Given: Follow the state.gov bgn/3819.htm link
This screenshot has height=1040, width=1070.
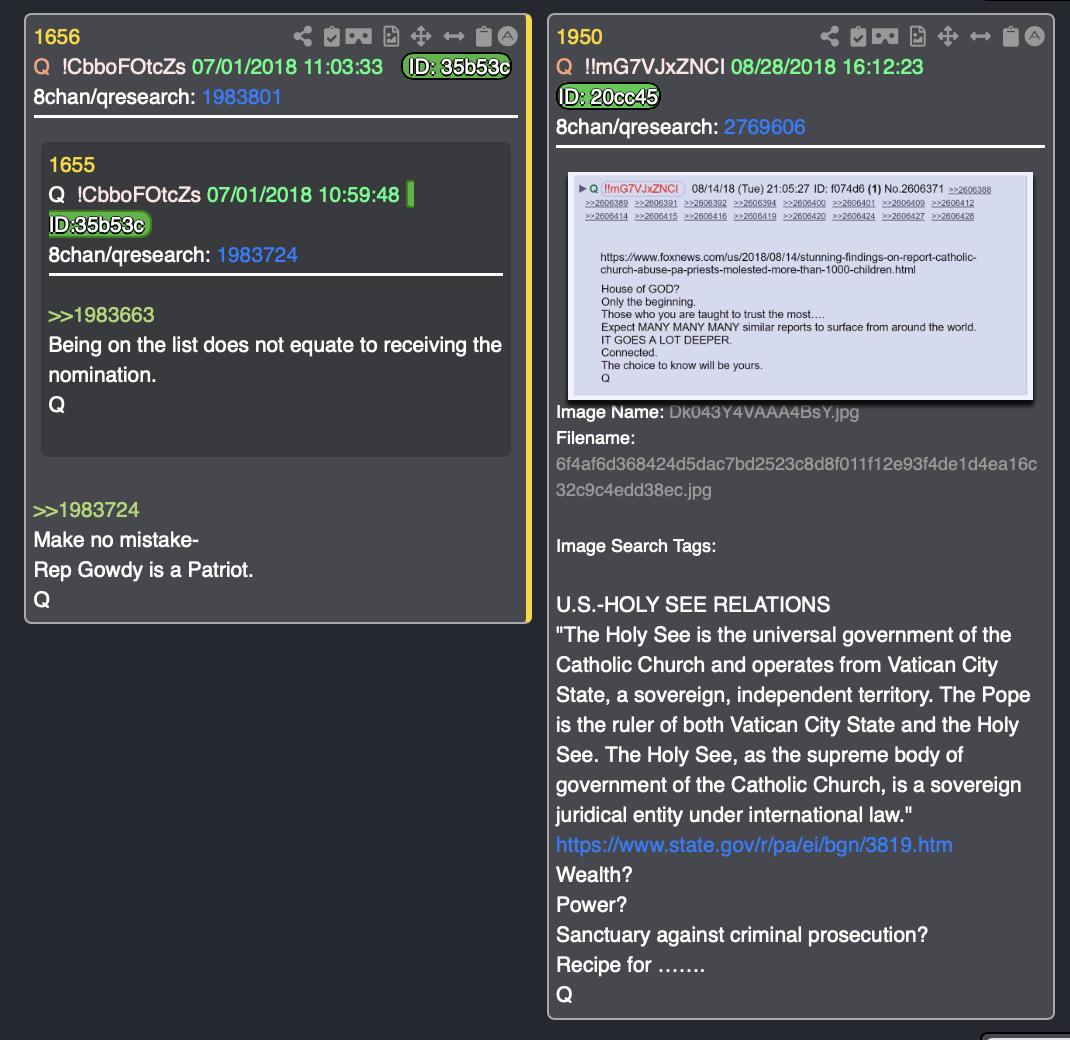Looking at the screenshot, I should click(x=754, y=845).
